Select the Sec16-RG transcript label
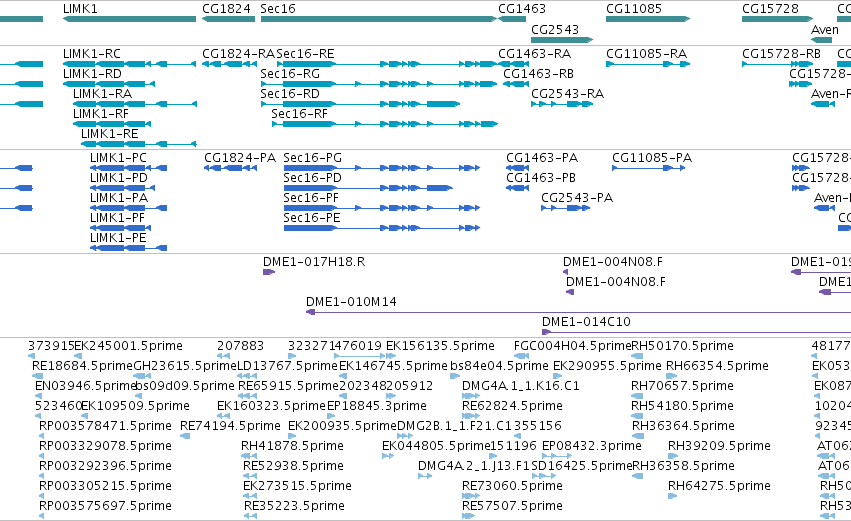The width and height of the screenshot is (851, 521). coord(290,74)
